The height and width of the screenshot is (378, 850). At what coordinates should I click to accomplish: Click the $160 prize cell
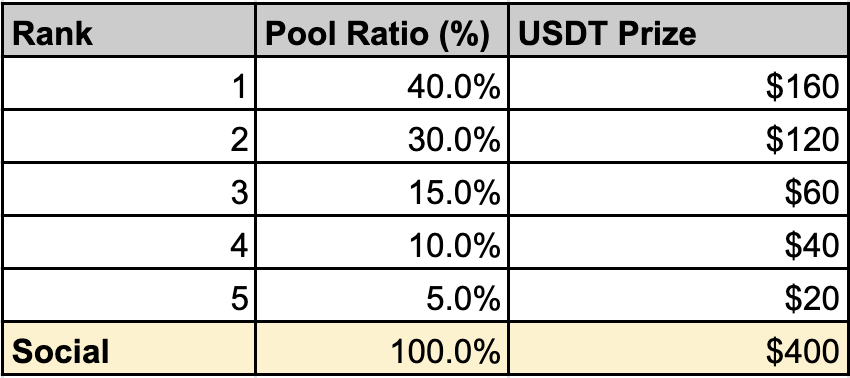[x=679, y=83]
